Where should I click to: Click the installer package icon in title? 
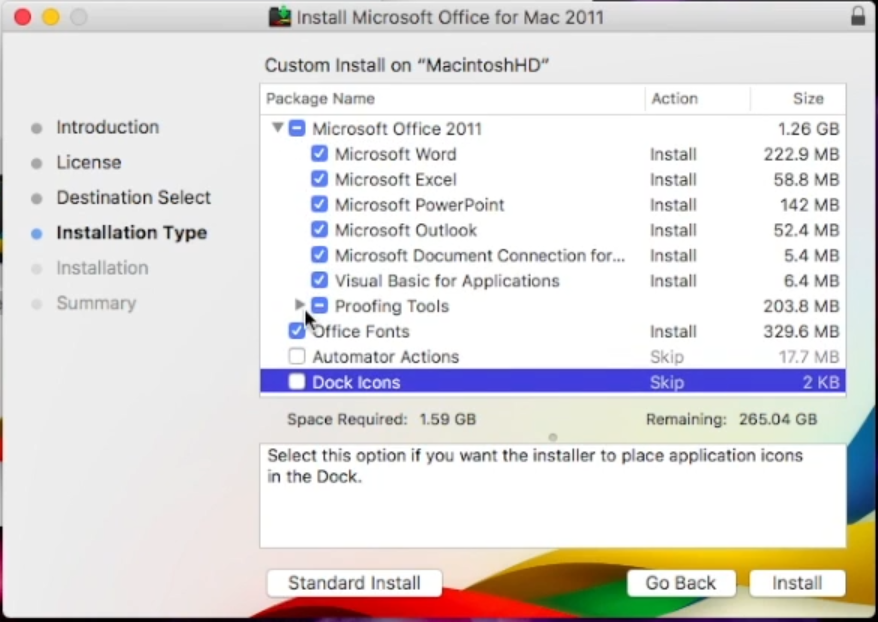(280, 17)
